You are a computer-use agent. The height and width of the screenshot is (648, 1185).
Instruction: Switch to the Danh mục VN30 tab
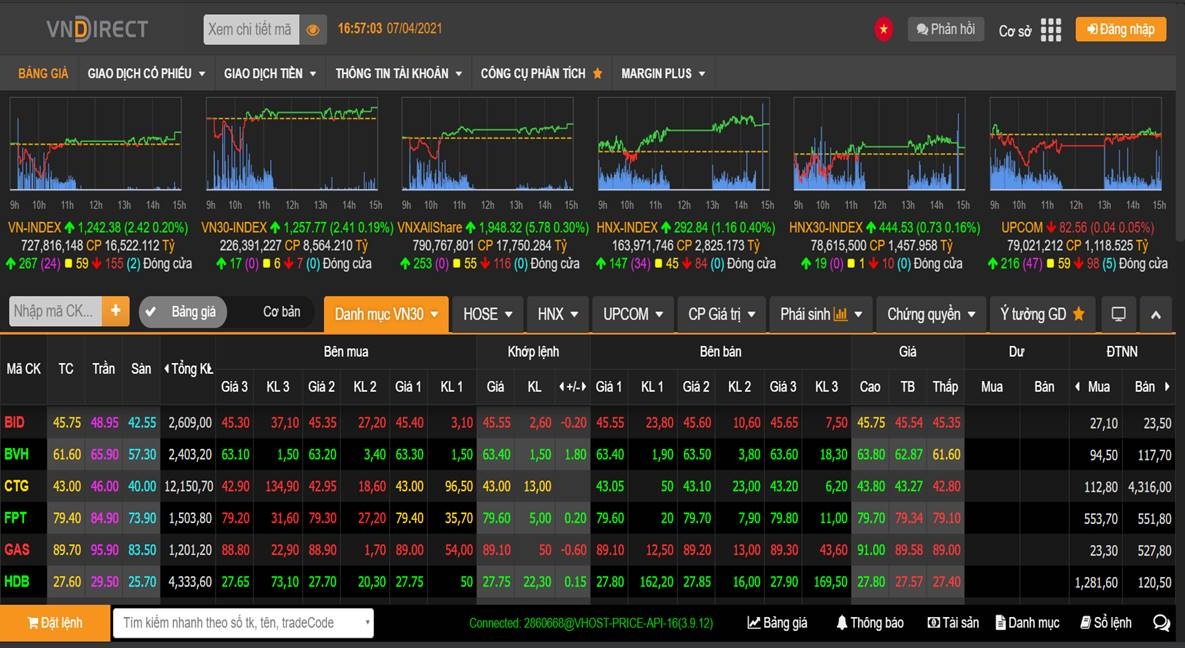pos(386,313)
